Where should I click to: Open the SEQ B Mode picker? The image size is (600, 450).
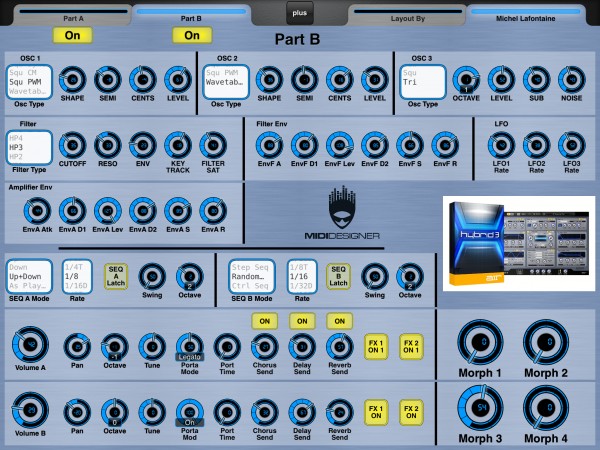(x=252, y=277)
